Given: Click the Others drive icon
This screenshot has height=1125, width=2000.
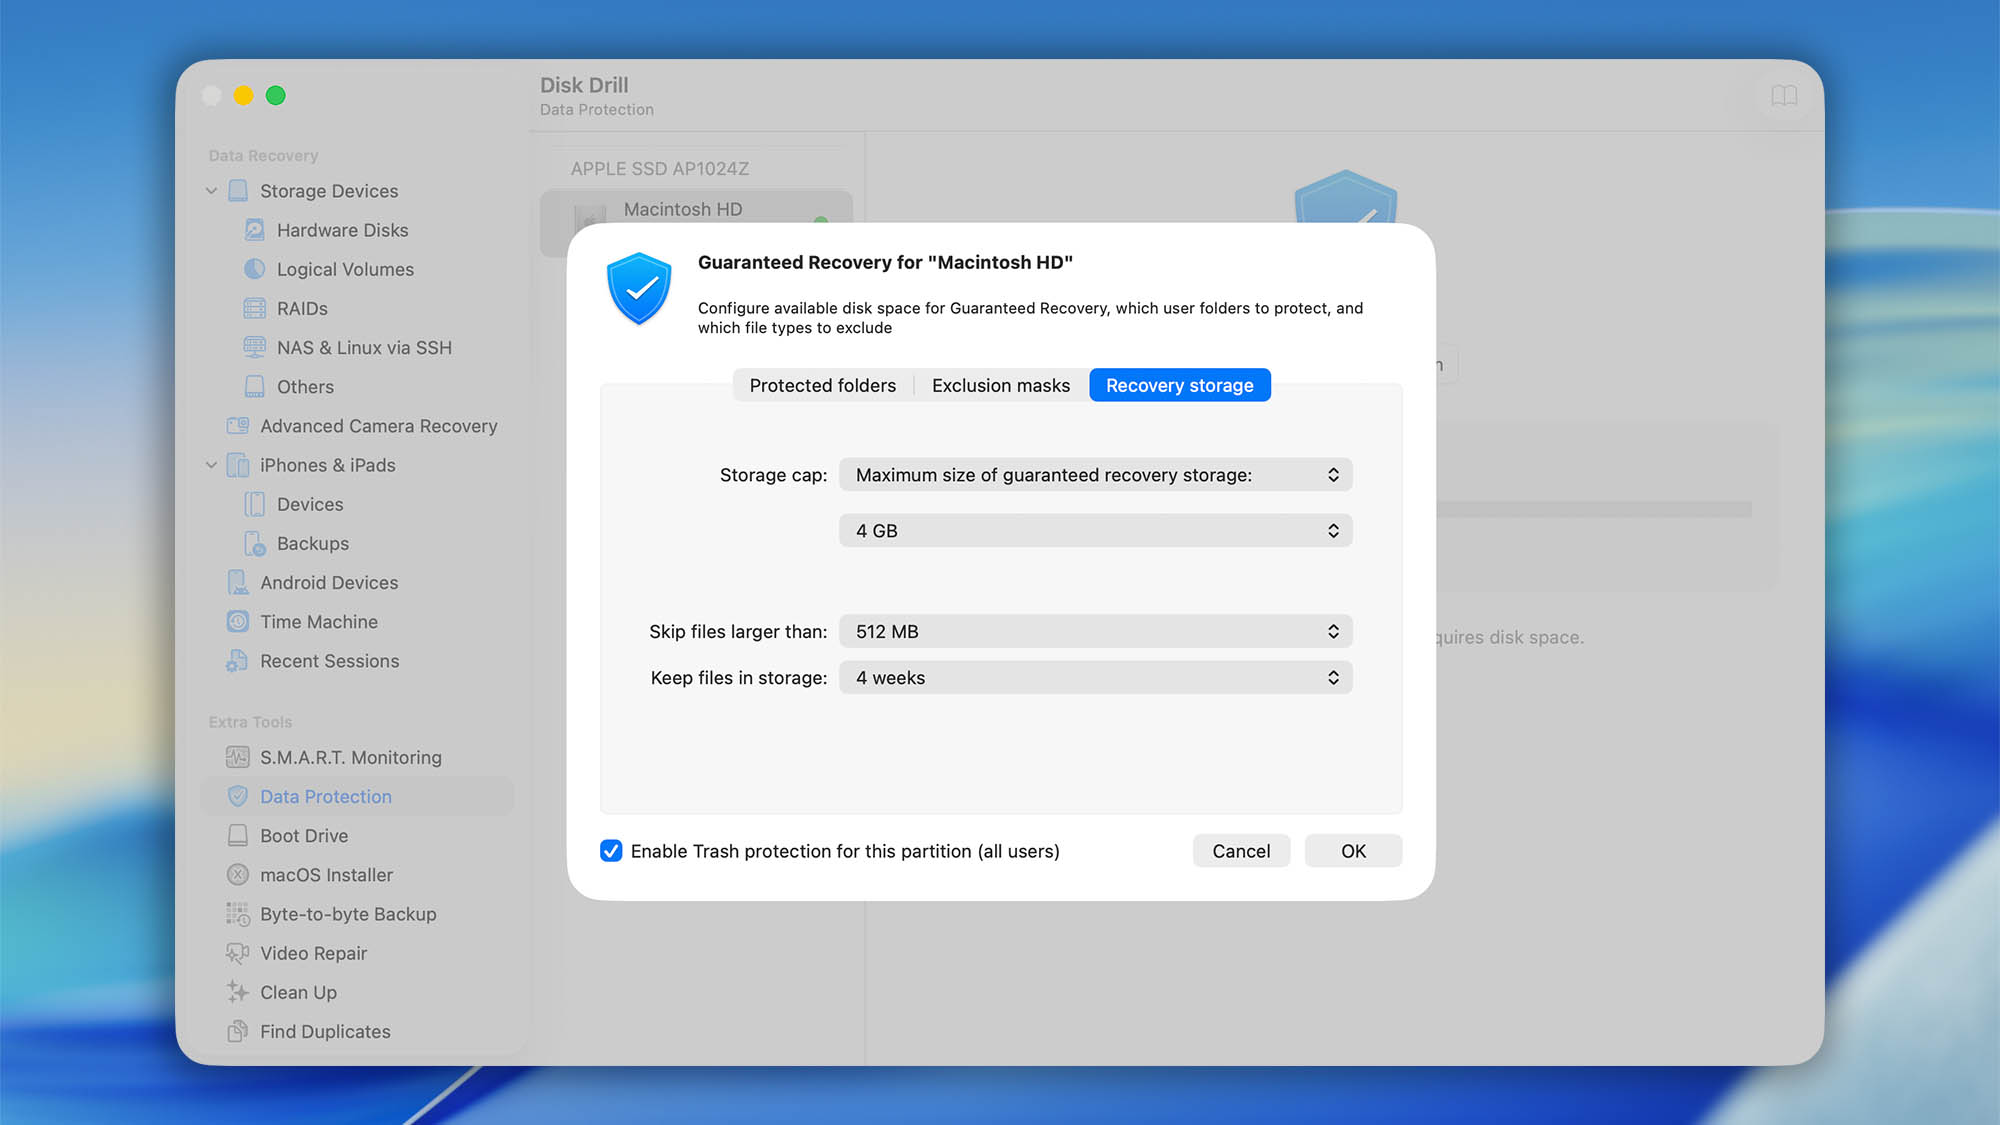Looking at the screenshot, I should [255, 386].
